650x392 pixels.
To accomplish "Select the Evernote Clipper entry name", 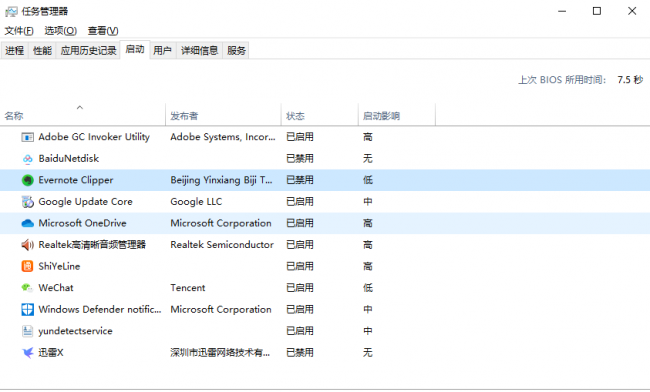I will 76,180.
